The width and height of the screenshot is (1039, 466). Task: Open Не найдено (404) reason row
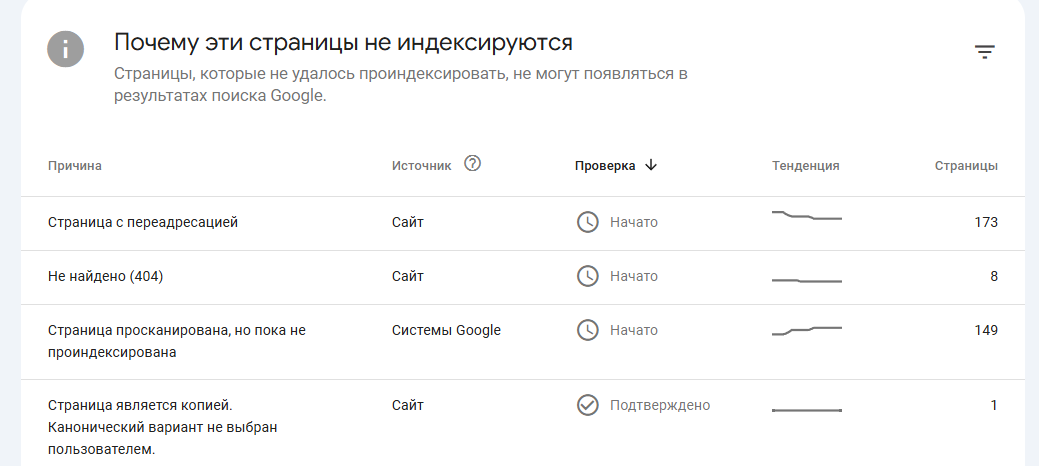point(523,278)
